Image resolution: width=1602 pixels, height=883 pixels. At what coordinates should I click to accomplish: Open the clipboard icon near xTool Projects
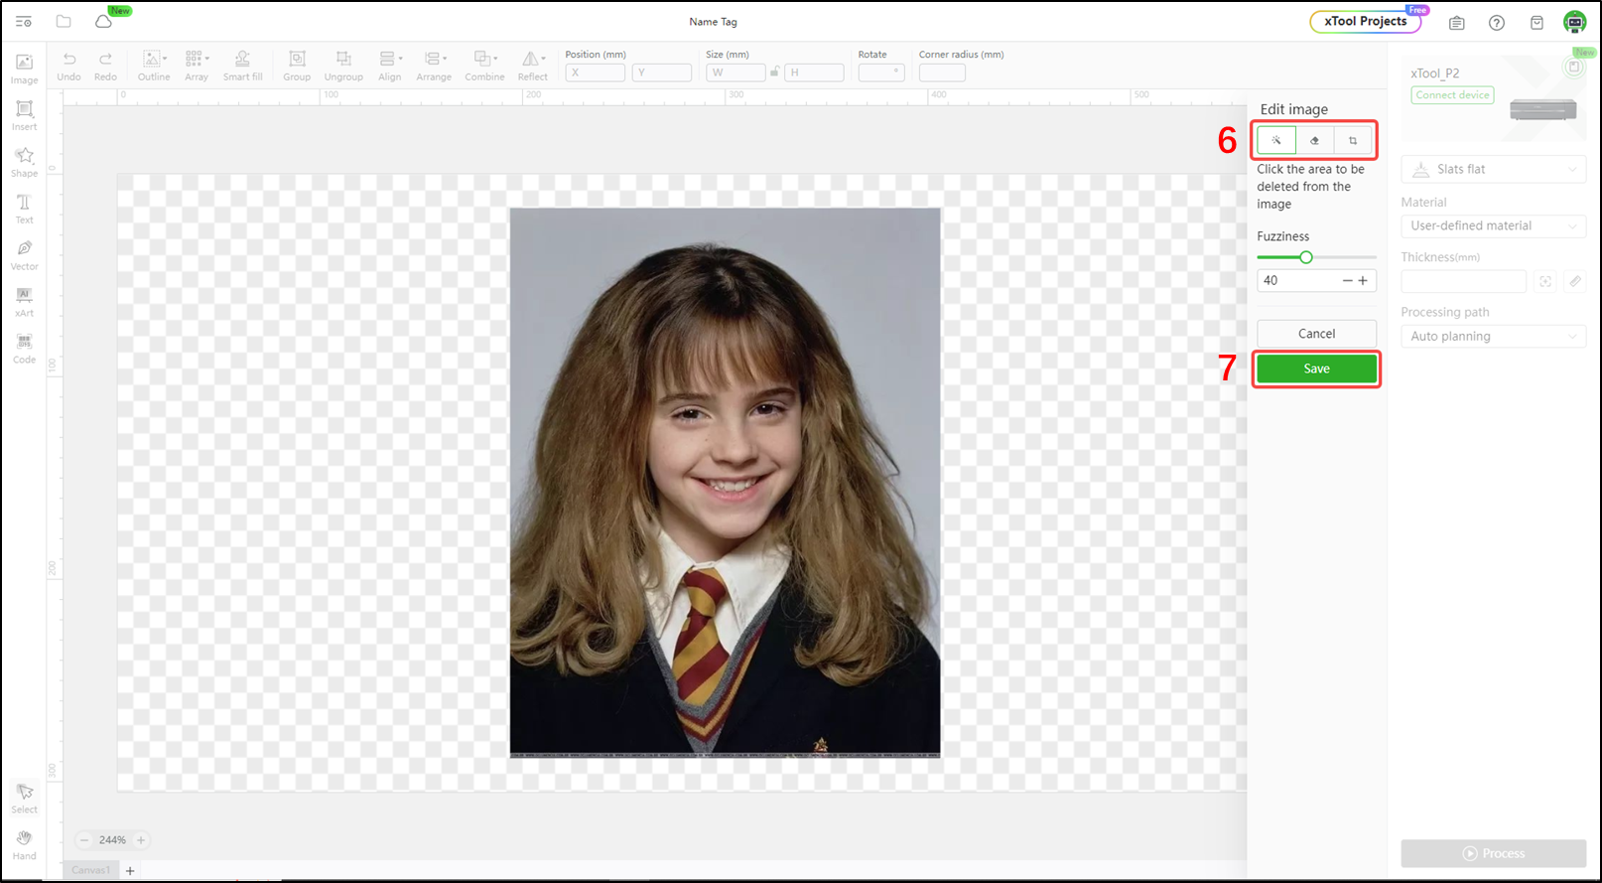coord(1456,22)
